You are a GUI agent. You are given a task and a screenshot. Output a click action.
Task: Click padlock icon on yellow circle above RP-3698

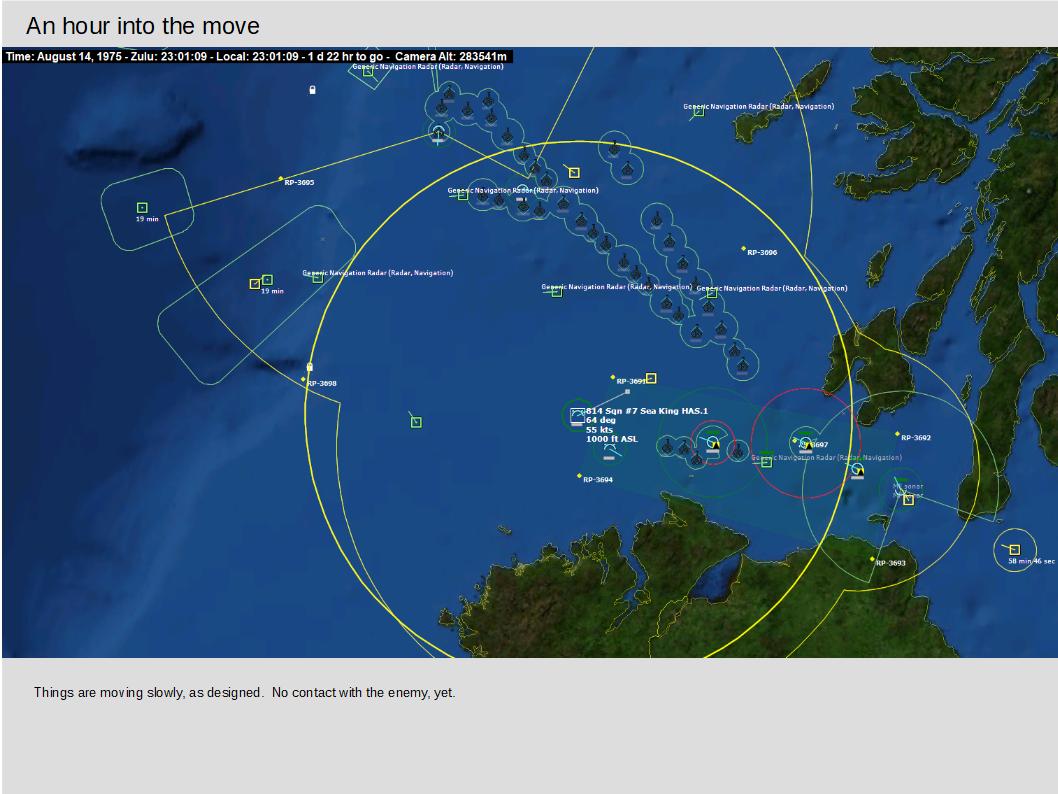point(310,367)
